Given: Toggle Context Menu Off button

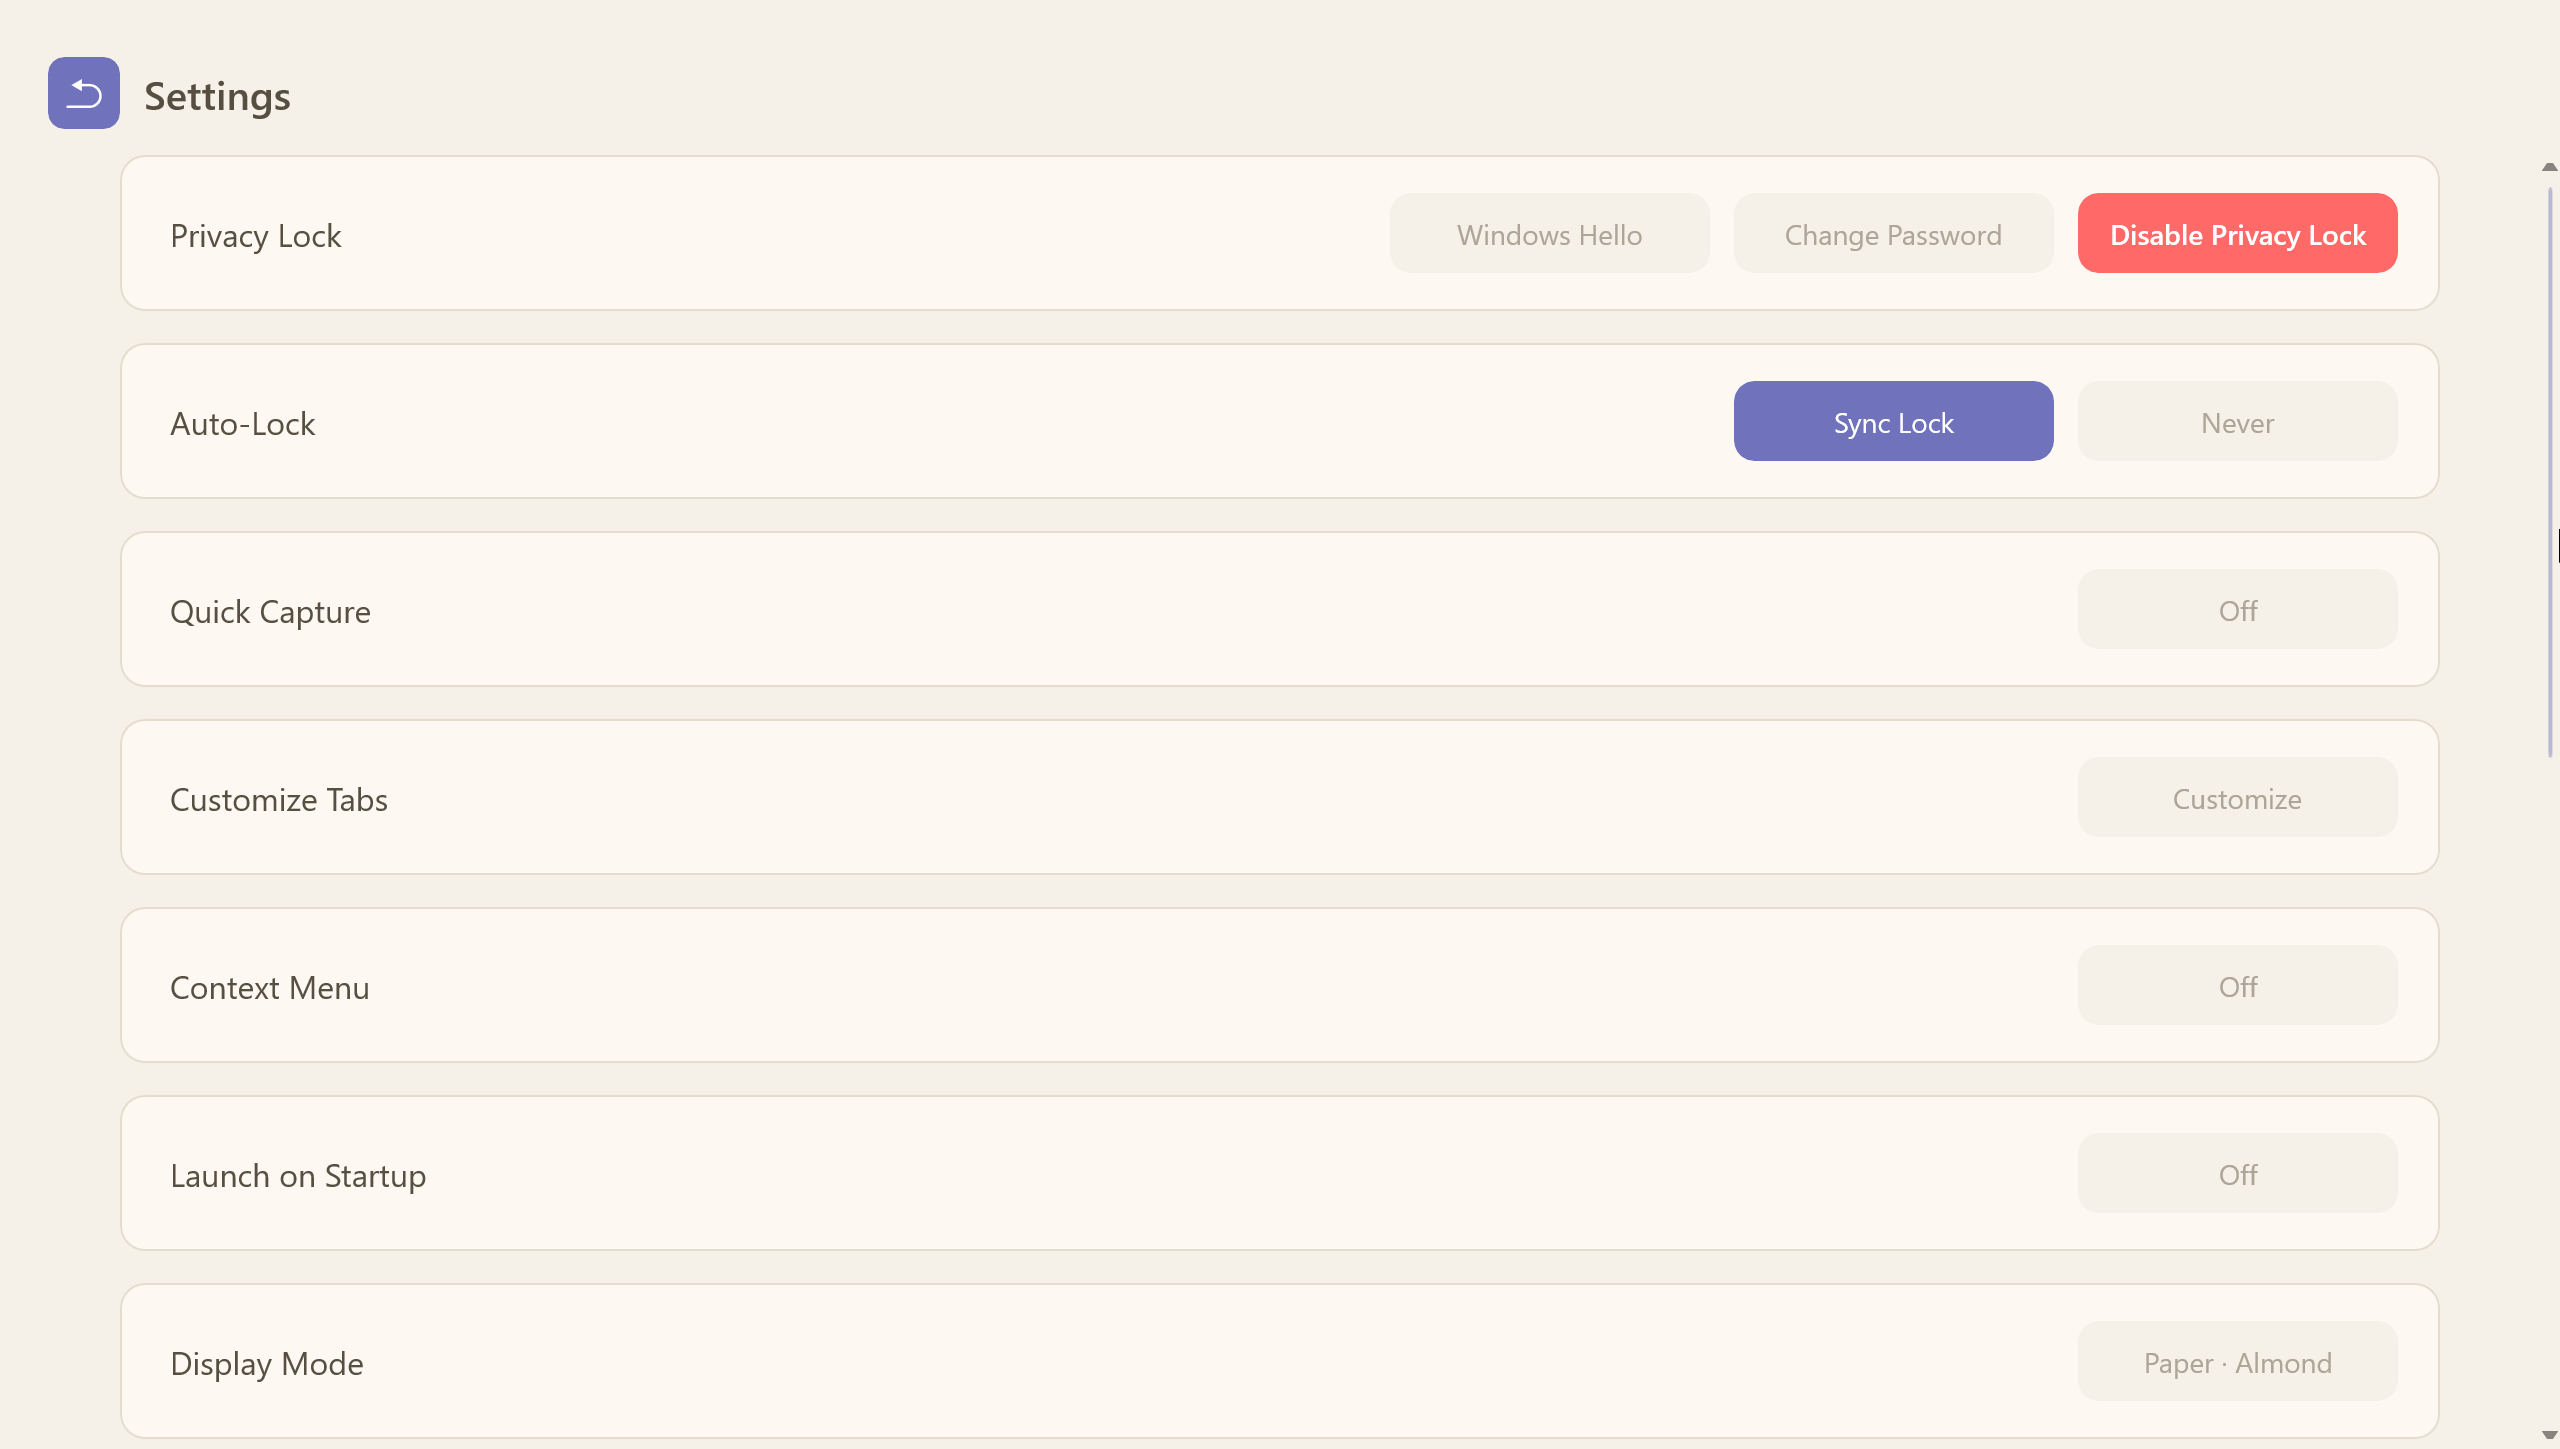Looking at the screenshot, I should pyautogui.click(x=2237, y=985).
